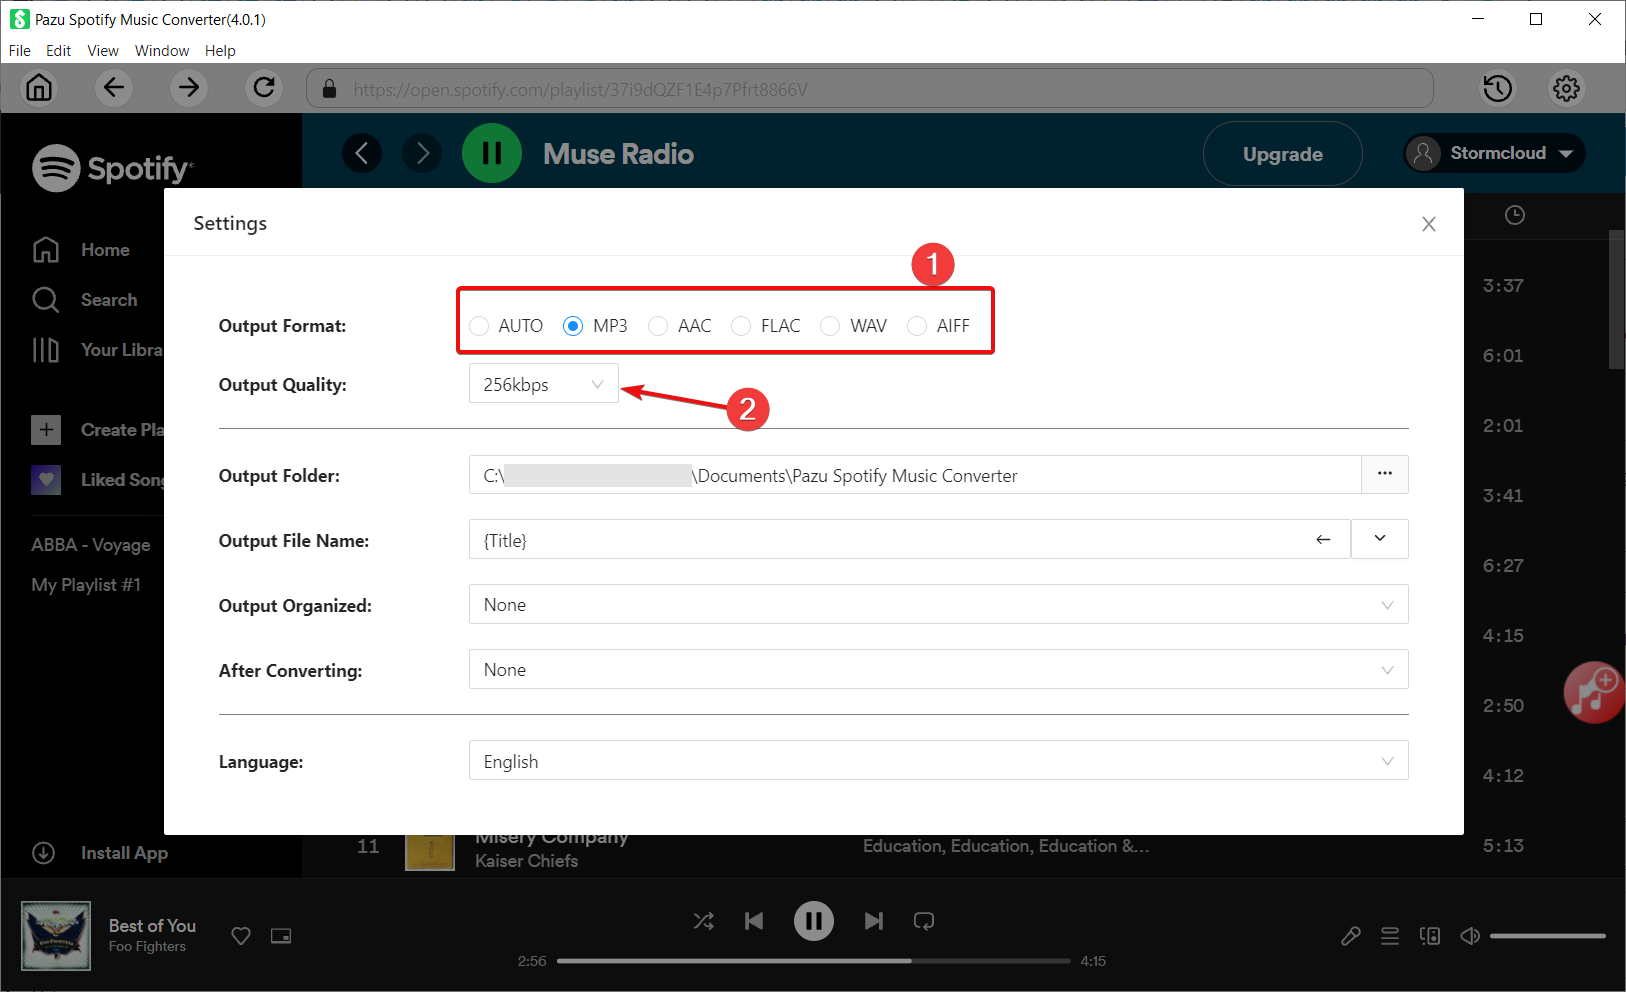The image size is (1626, 992).
Task: Open the Foo Fighters artist link
Action: pos(147,947)
